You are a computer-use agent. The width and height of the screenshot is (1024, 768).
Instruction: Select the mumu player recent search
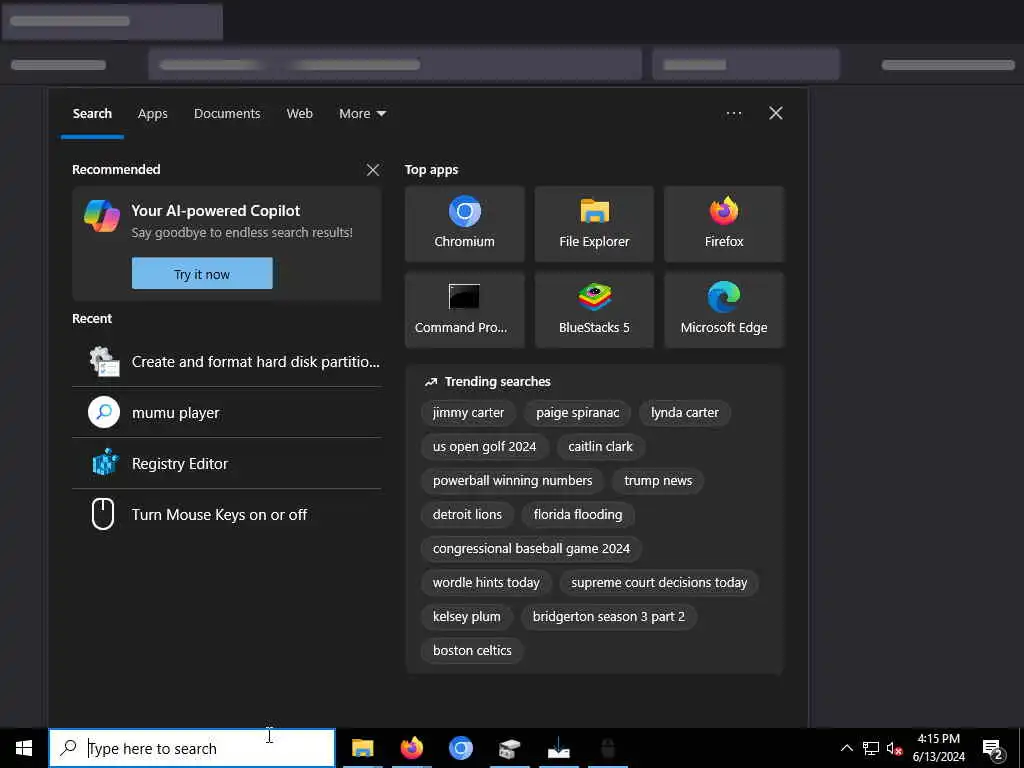click(227, 413)
